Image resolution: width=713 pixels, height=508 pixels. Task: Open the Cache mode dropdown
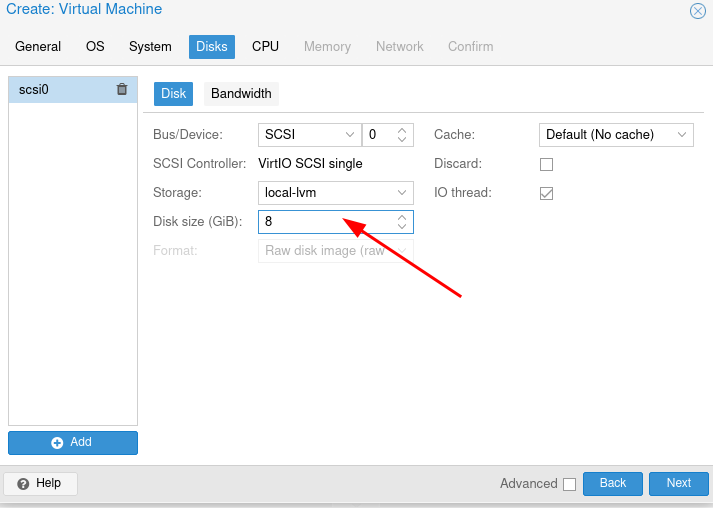point(682,135)
